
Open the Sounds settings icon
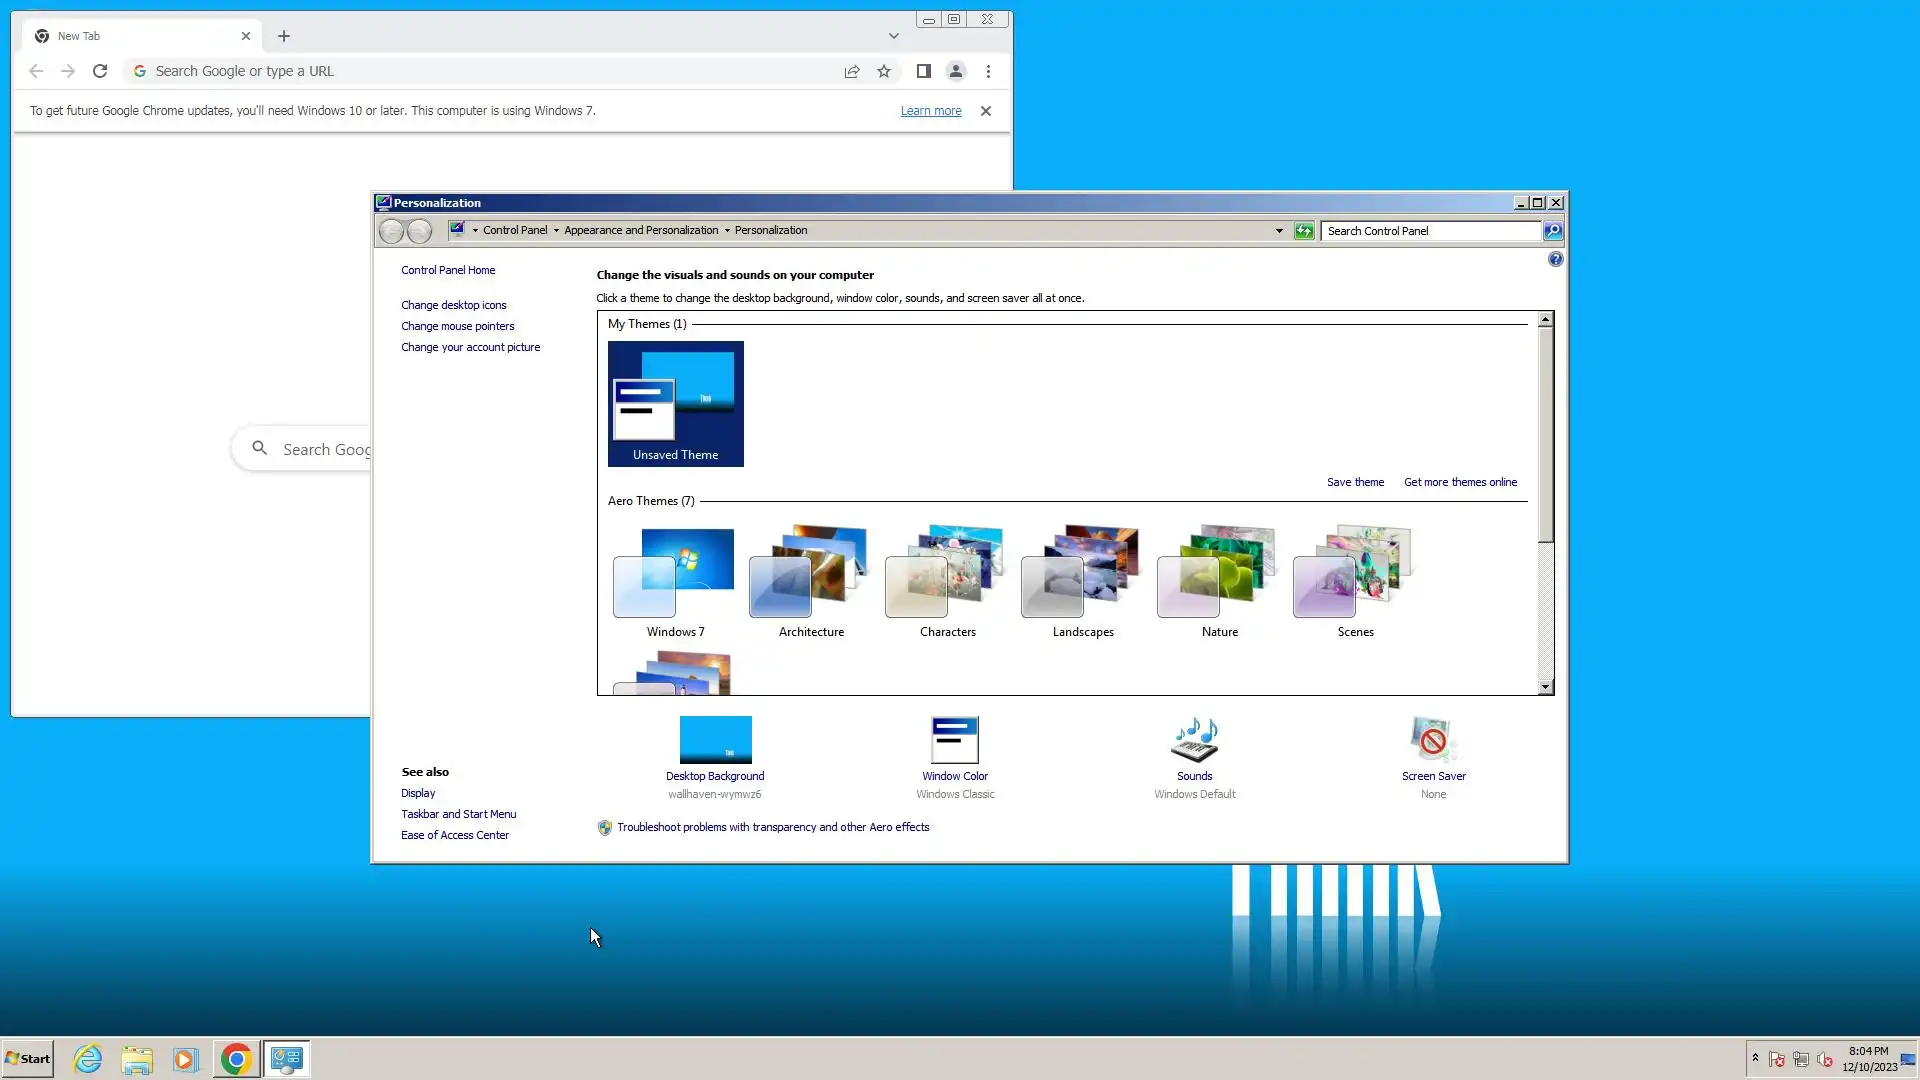click(x=1194, y=740)
